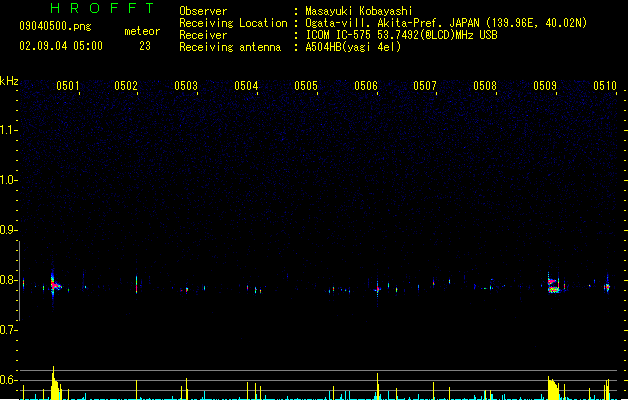Click the 0.6 kHz axis label
This screenshot has height=400, width=629.
coord(7,380)
